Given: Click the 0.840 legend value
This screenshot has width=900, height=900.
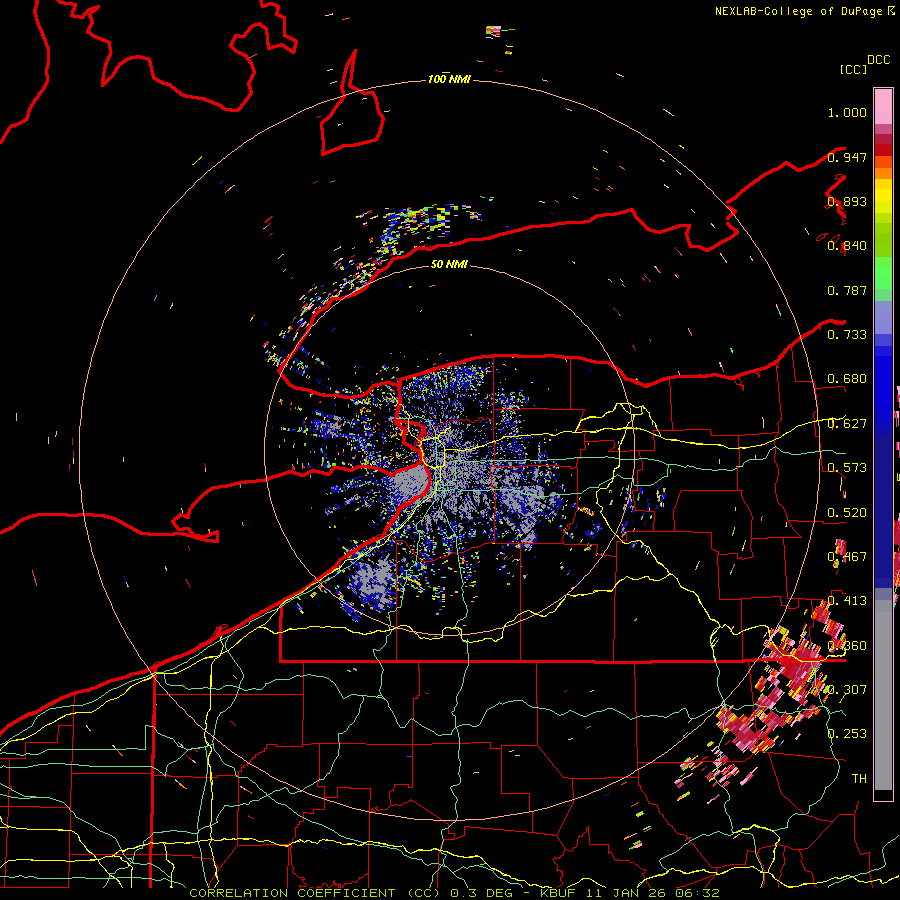Looking at the screenshot, I should (847, 246).
